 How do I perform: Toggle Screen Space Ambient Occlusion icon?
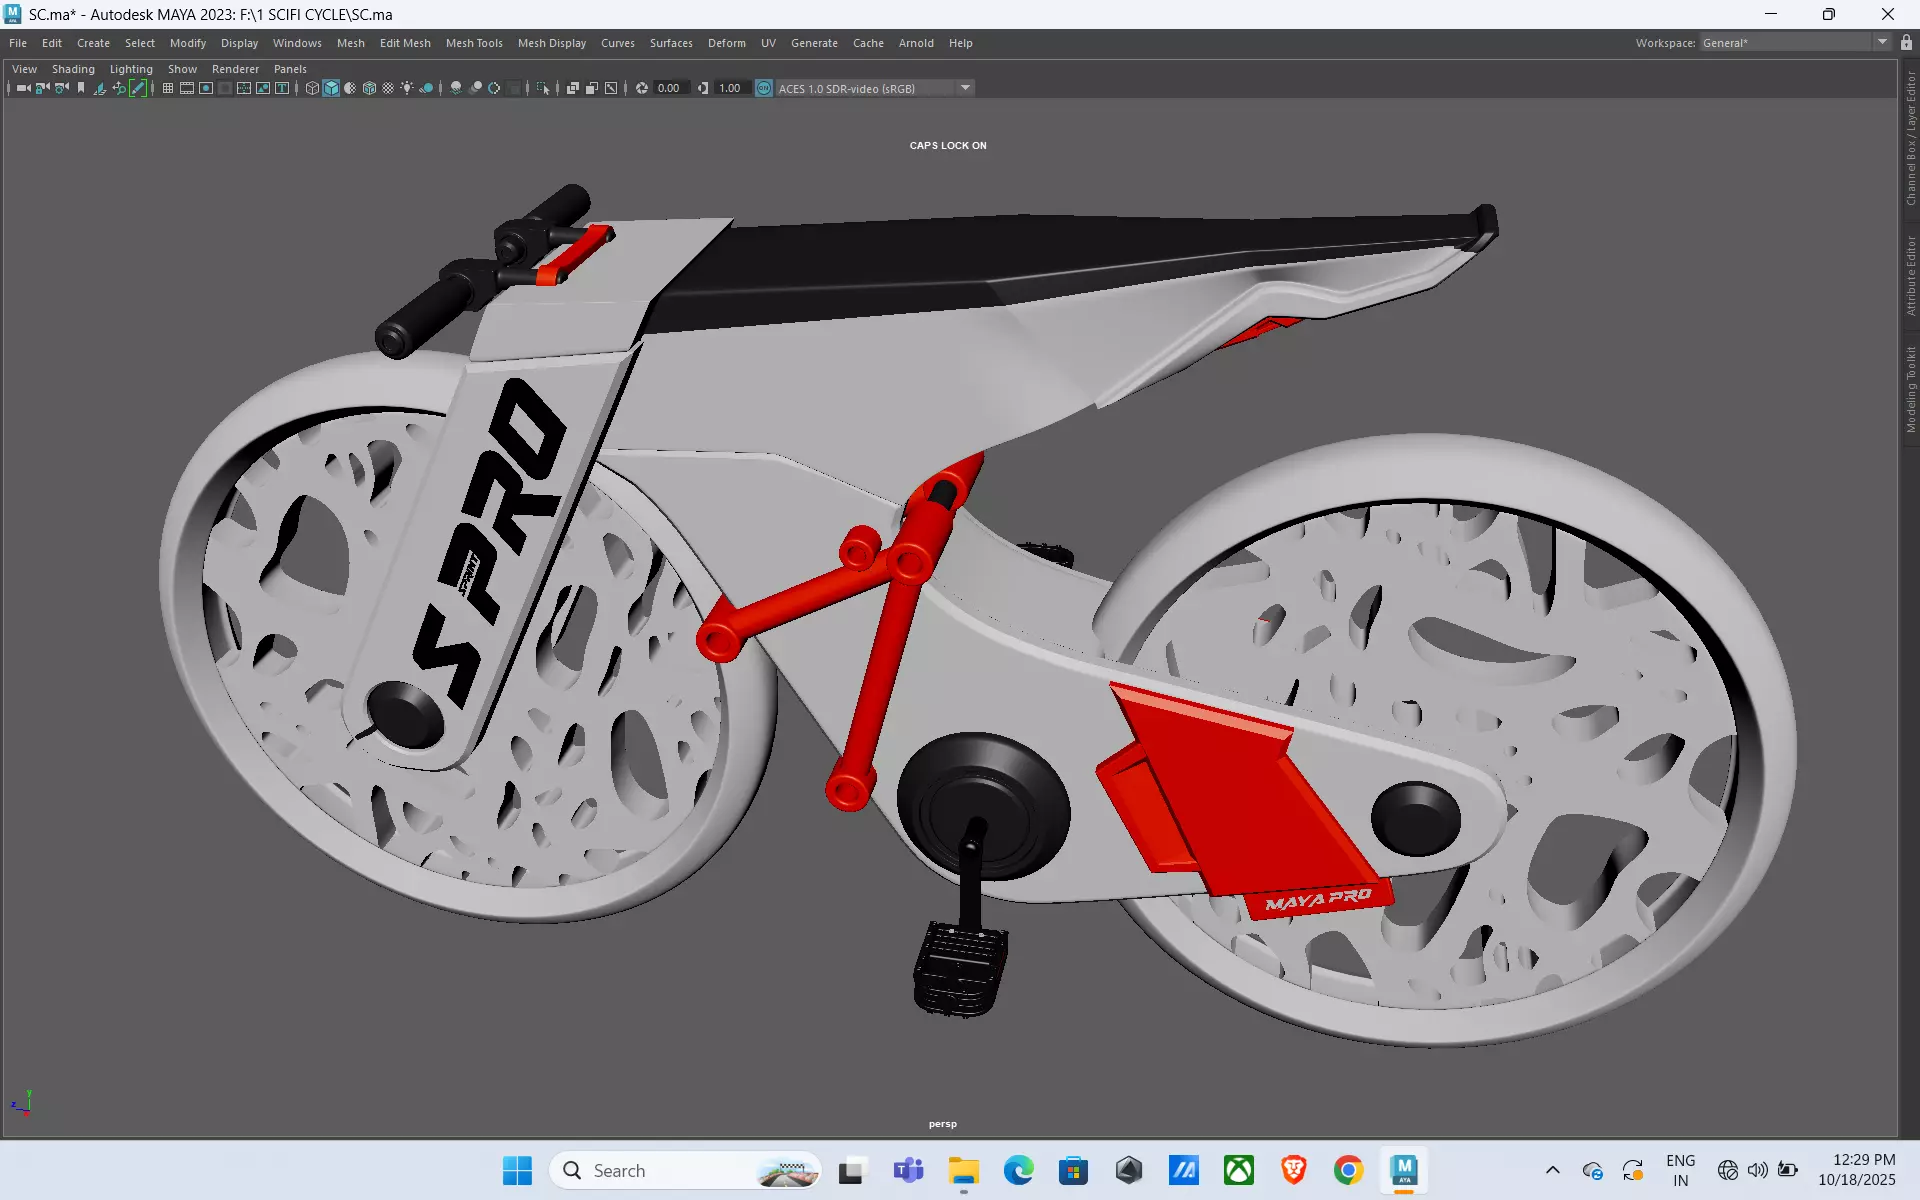[456, 88]
